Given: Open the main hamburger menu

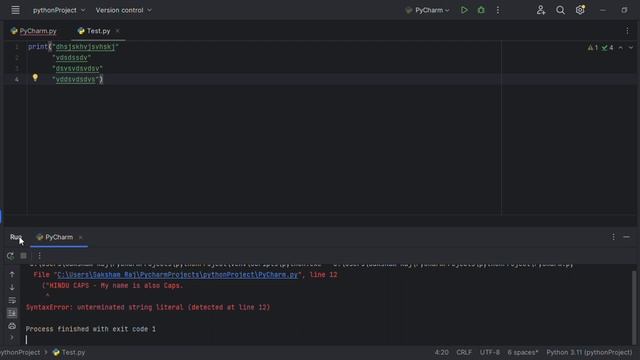Looking at the screenshot, I should 15,10.
